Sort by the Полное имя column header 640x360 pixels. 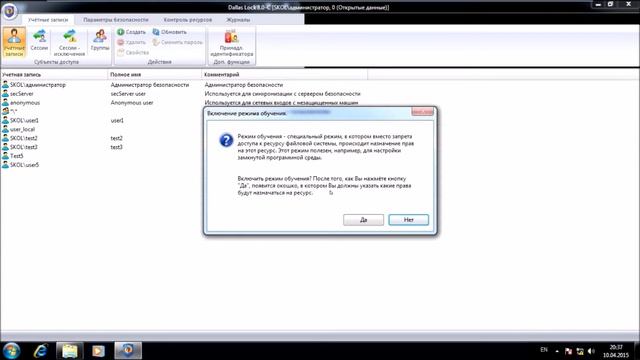(155, 75)
